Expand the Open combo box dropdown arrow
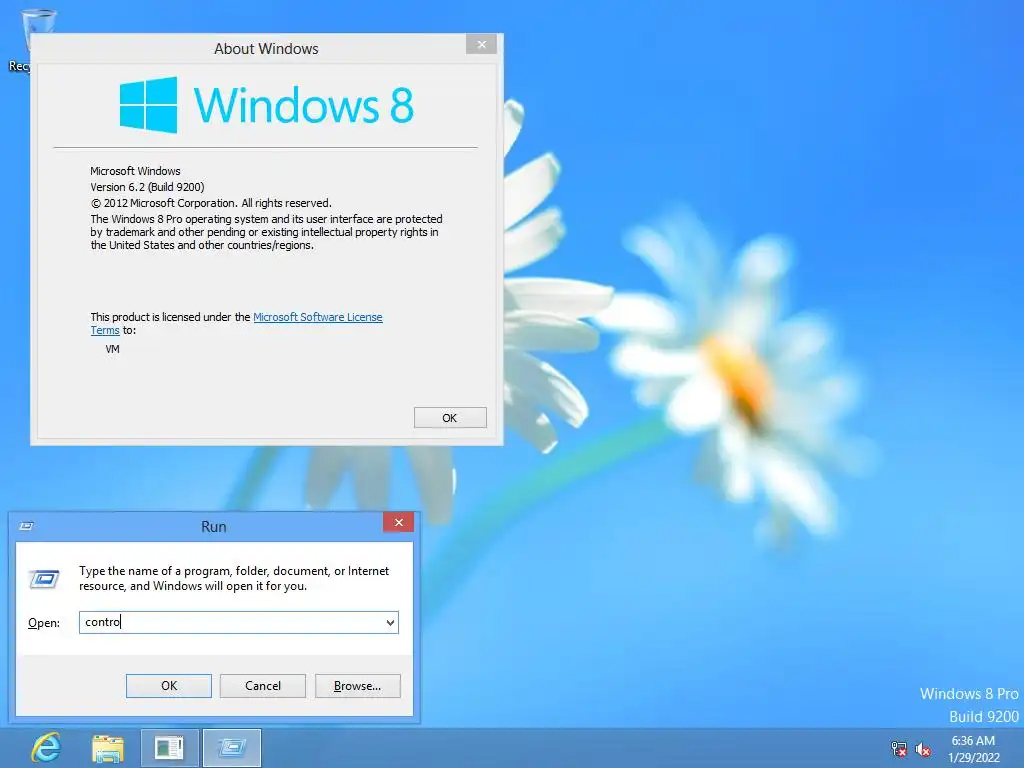 (x=390, y=622)
